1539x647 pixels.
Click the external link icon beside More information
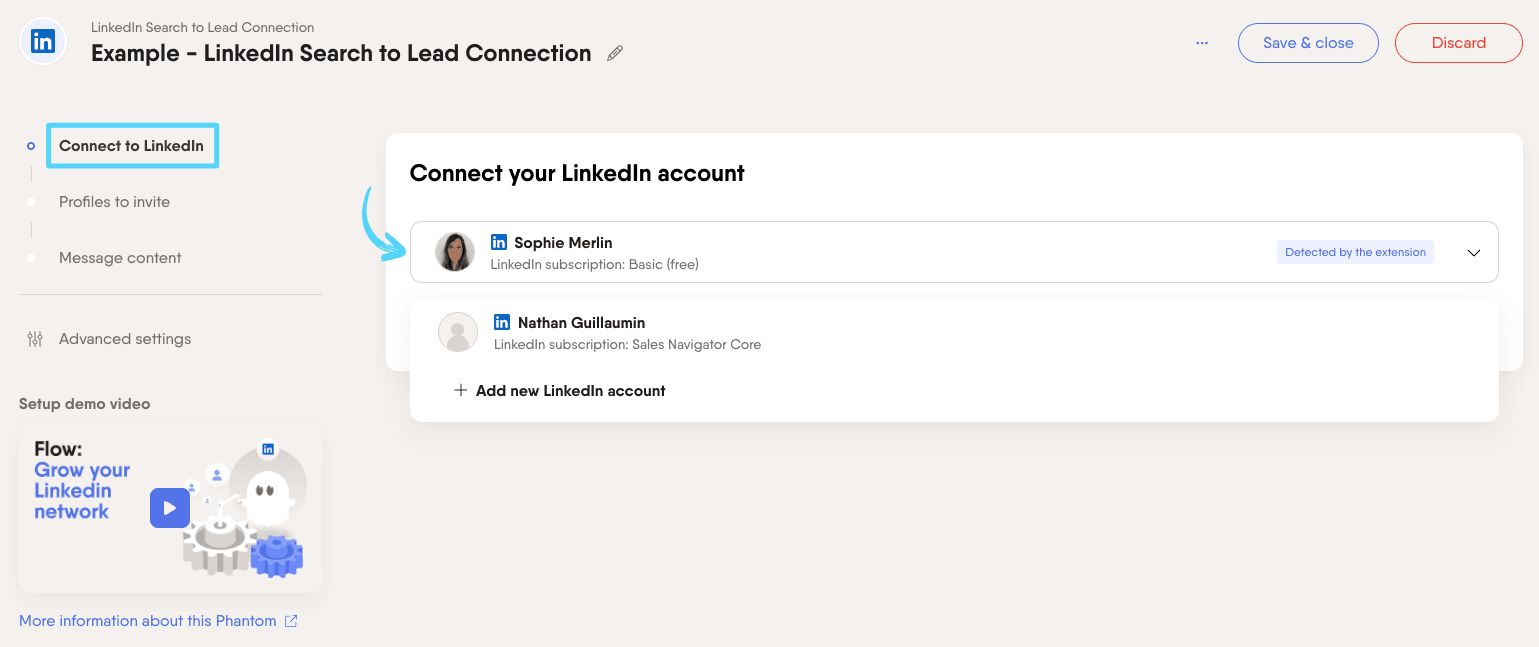(291, 621)
